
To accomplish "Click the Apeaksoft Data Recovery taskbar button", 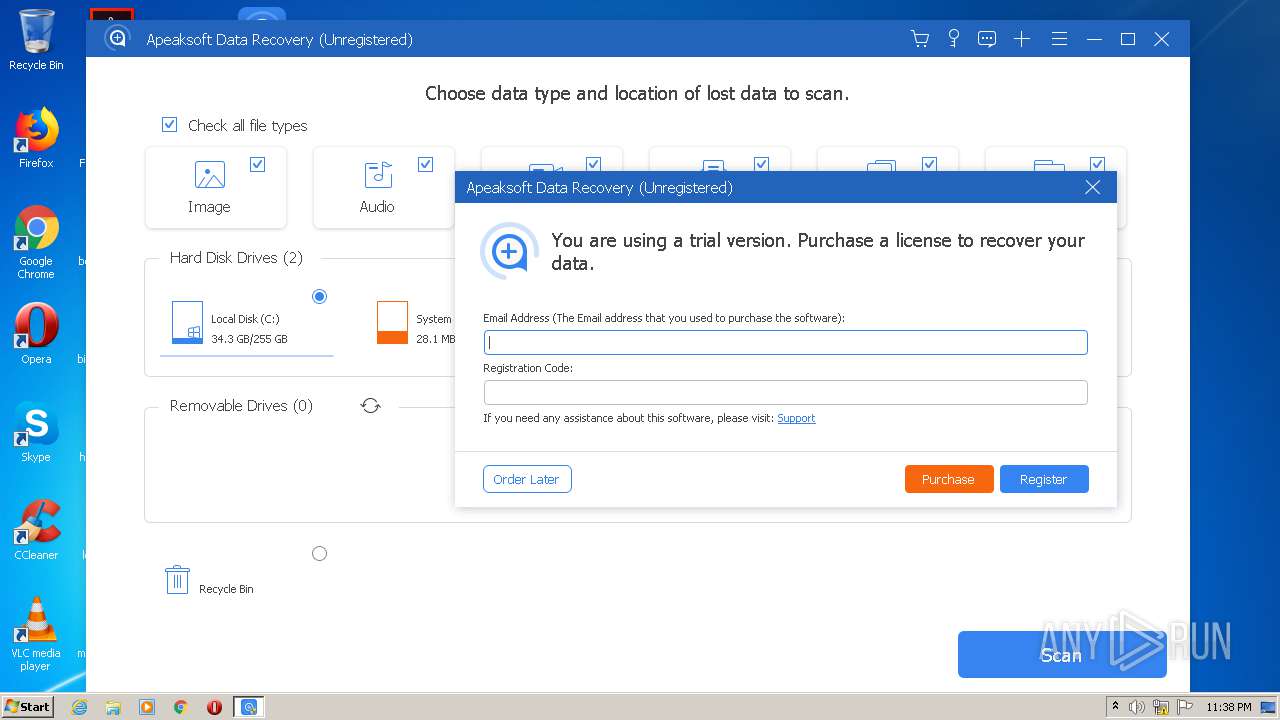I will (x=249, y=707).
